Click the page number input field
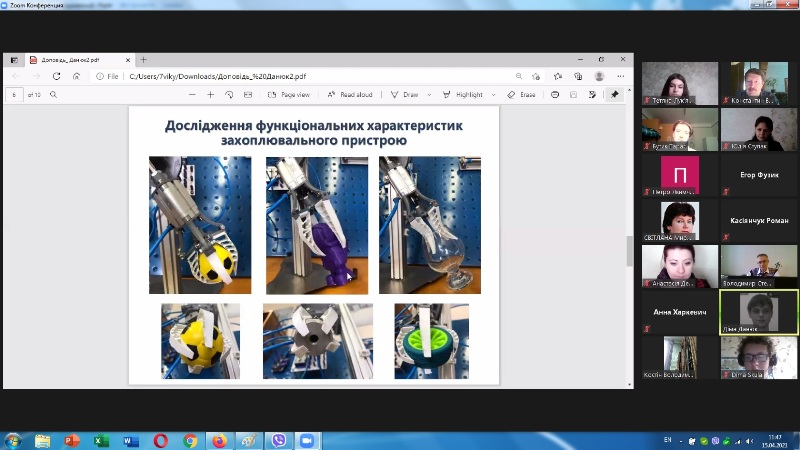This screenshot has width=800, height=450. (15, 95)
